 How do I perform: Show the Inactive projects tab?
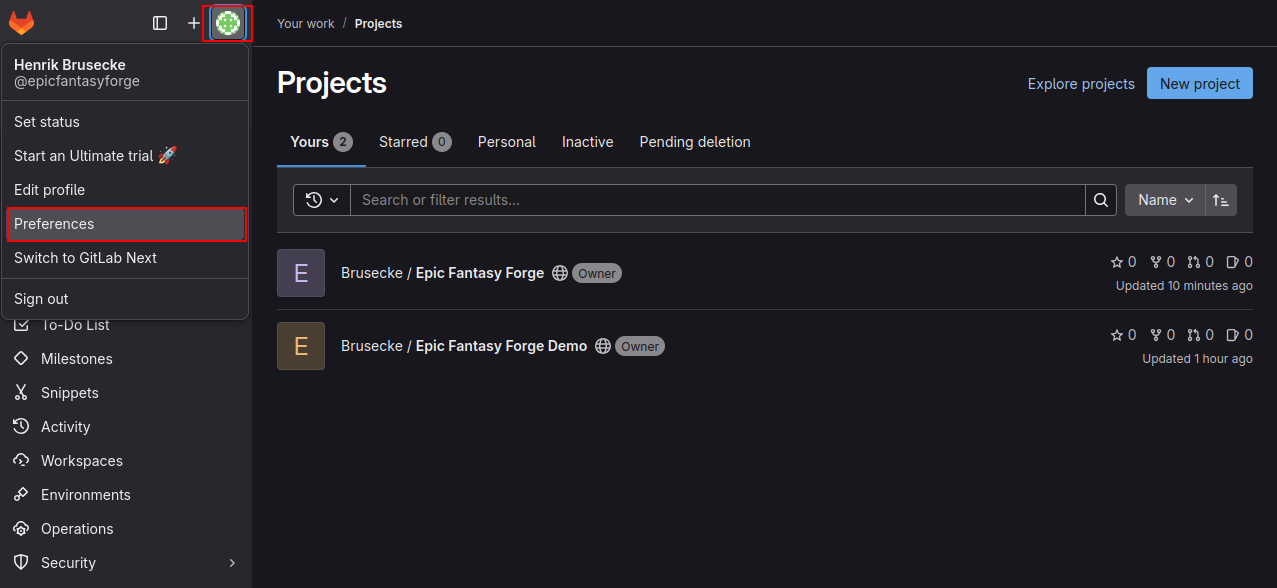point(588,142)
